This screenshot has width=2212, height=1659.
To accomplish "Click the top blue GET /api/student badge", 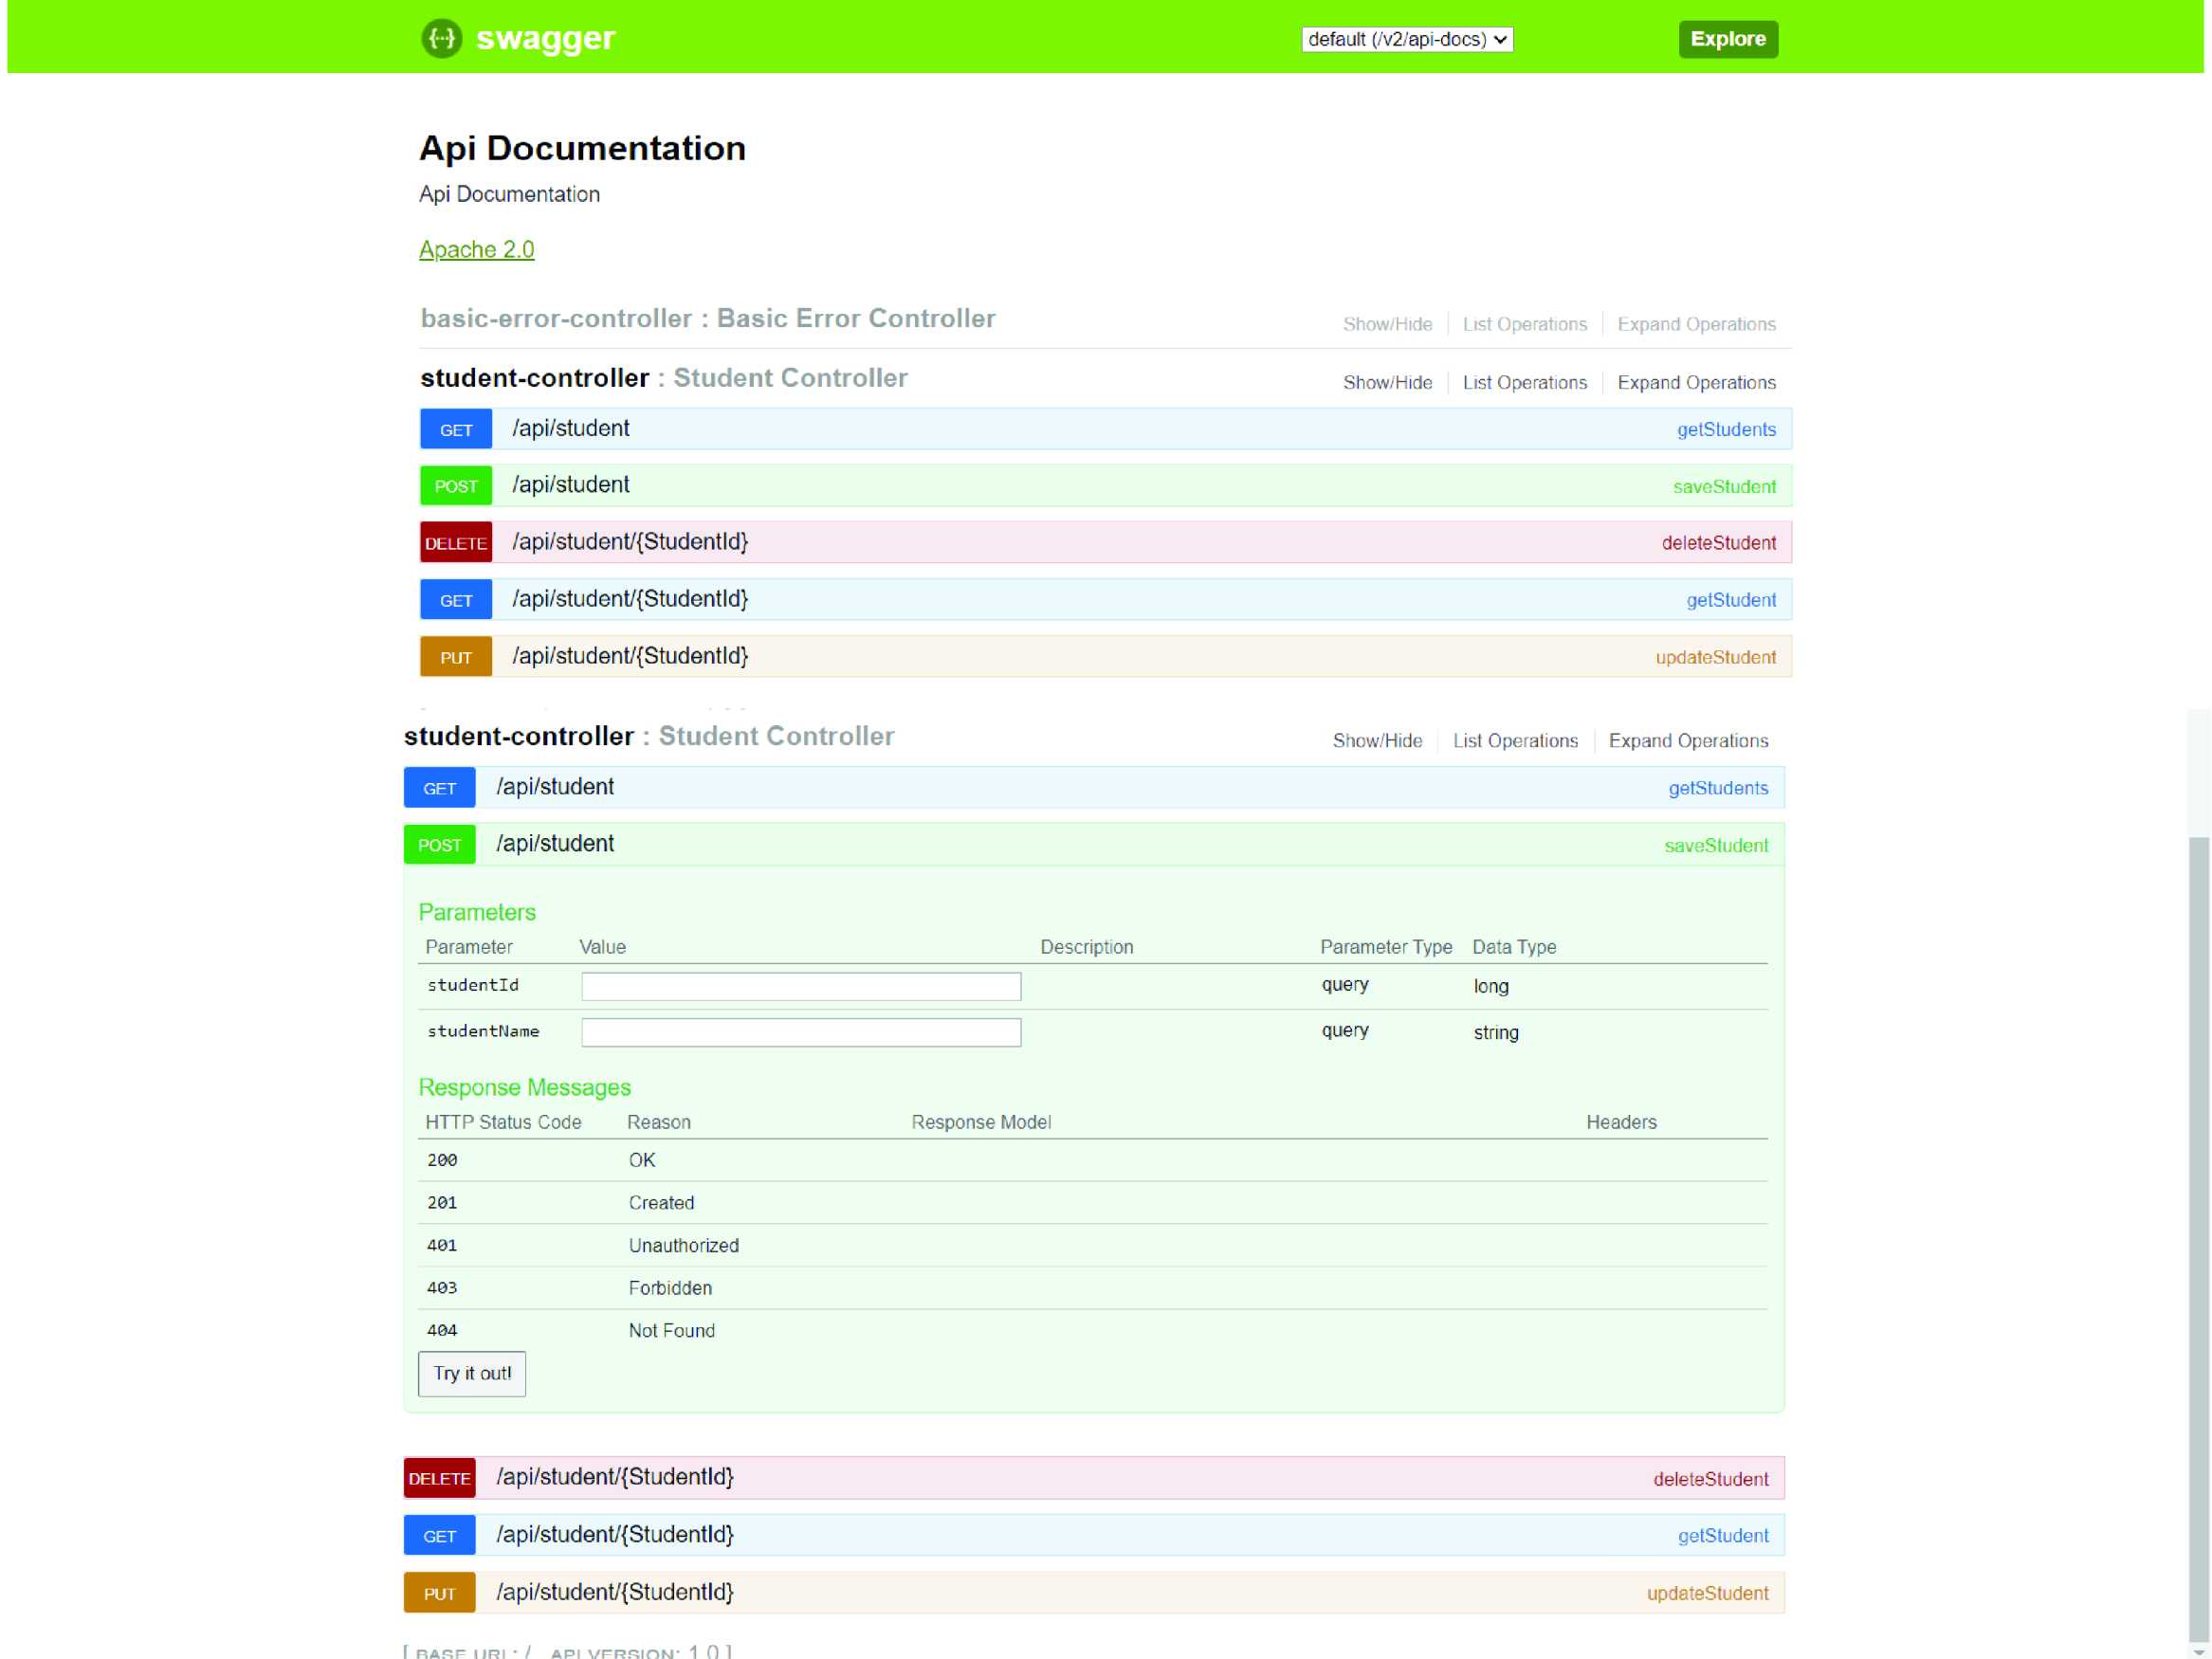I will [455, 429].
